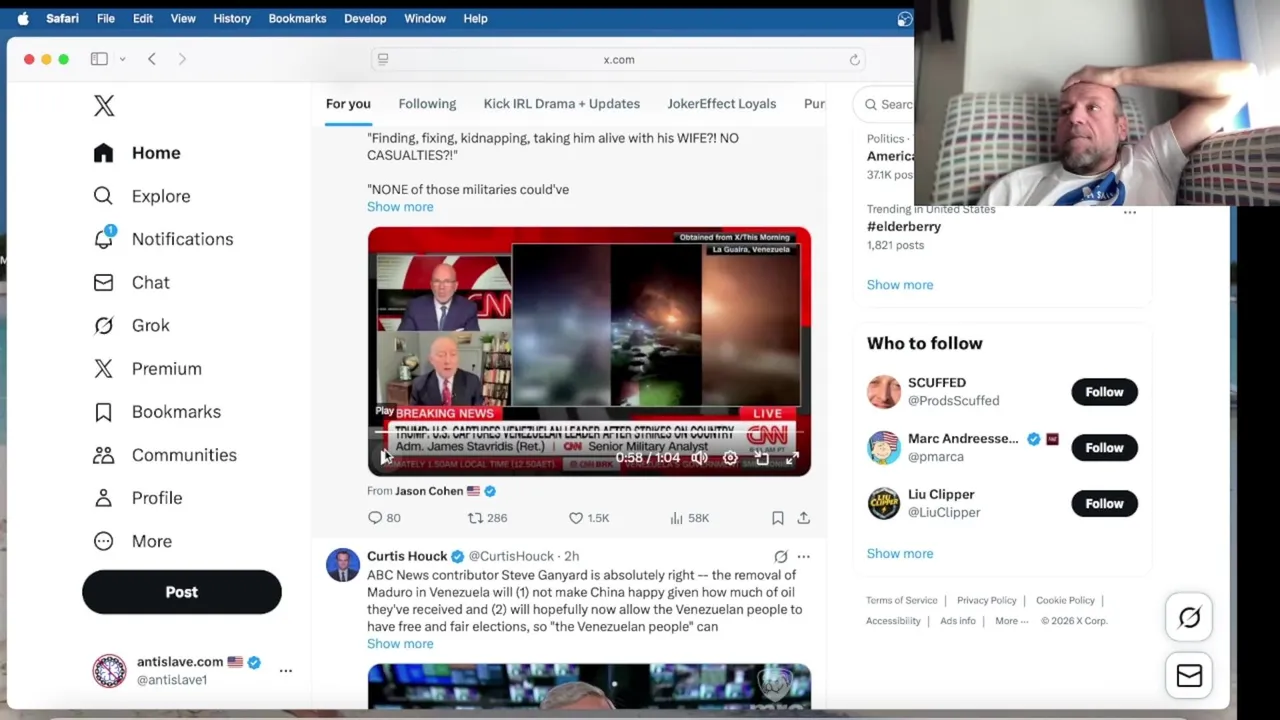Open JokerEffect Loyals tab

[721, 104]
